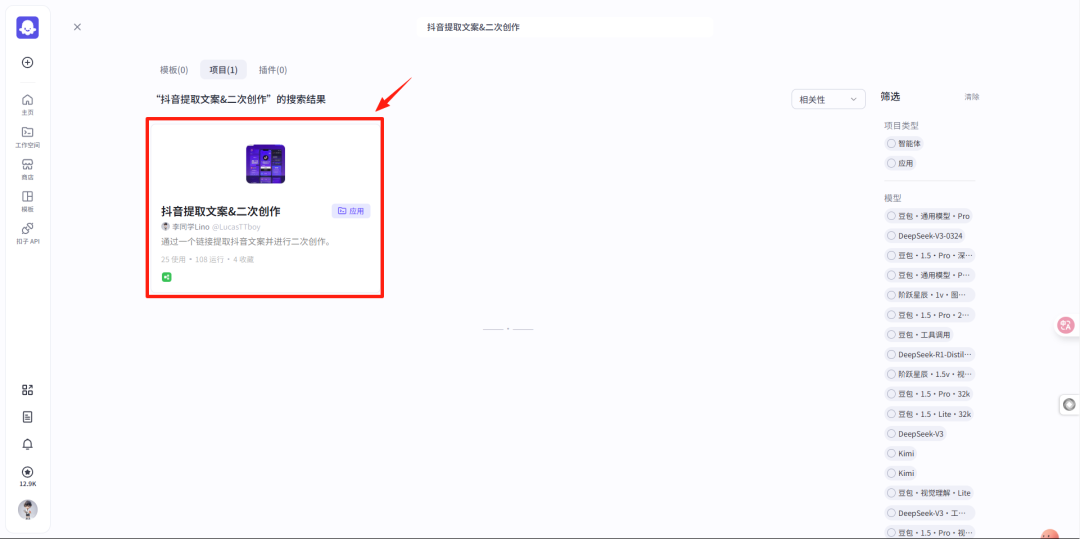Click the @LucasTTboy author handle
1080x539 pixels.
(x=236, y=226)
